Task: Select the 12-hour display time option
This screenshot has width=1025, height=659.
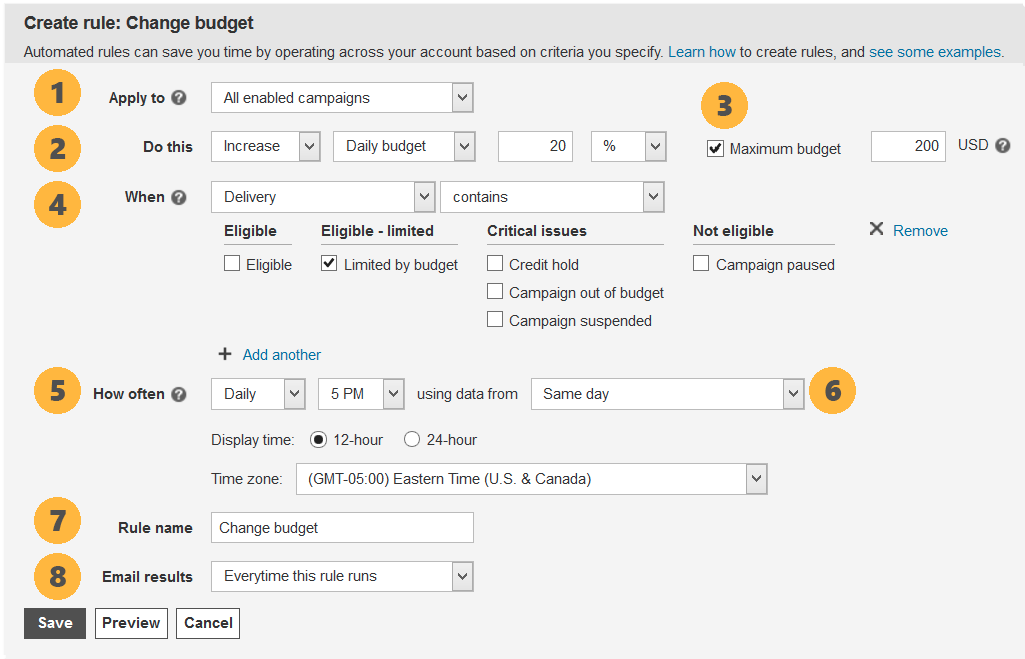Action: click(x=318, y=440)
